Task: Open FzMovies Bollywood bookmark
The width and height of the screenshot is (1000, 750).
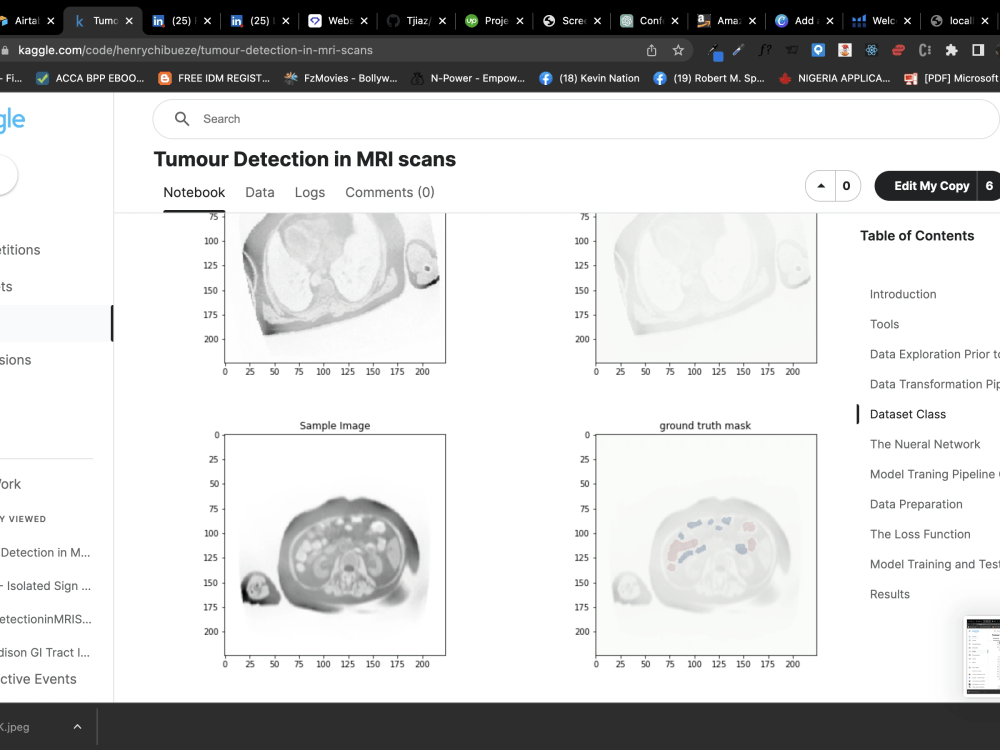Action: pyautogui.click(x=341, y=78)
